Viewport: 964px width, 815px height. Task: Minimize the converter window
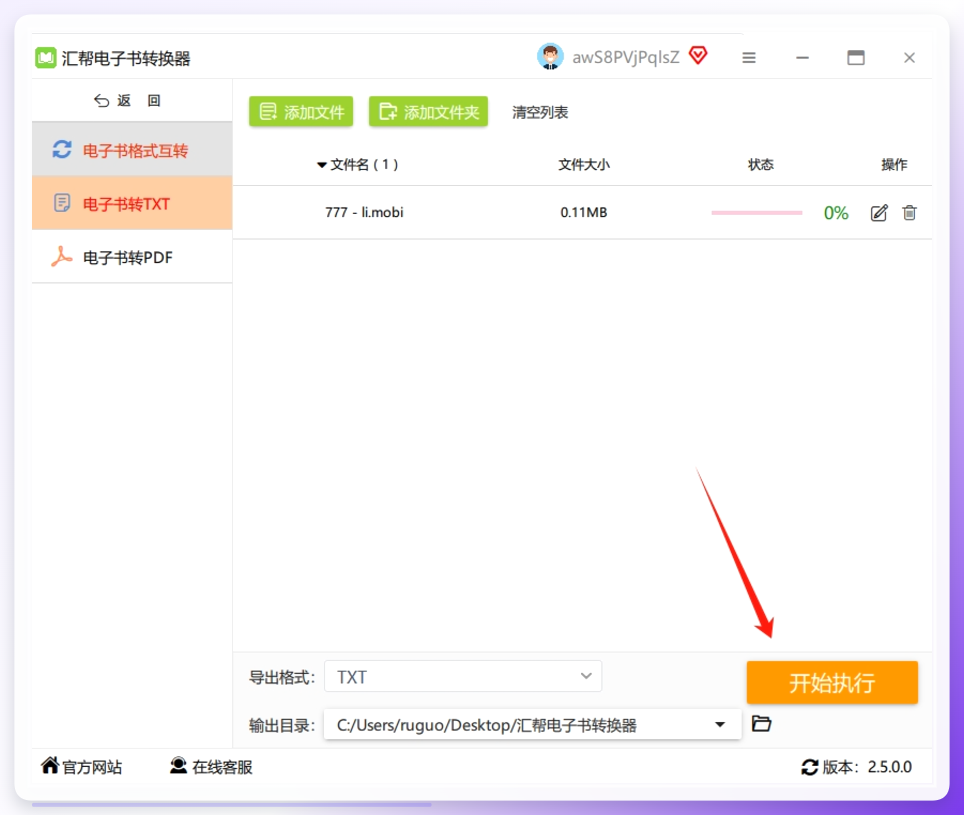[x=802, y=58]
